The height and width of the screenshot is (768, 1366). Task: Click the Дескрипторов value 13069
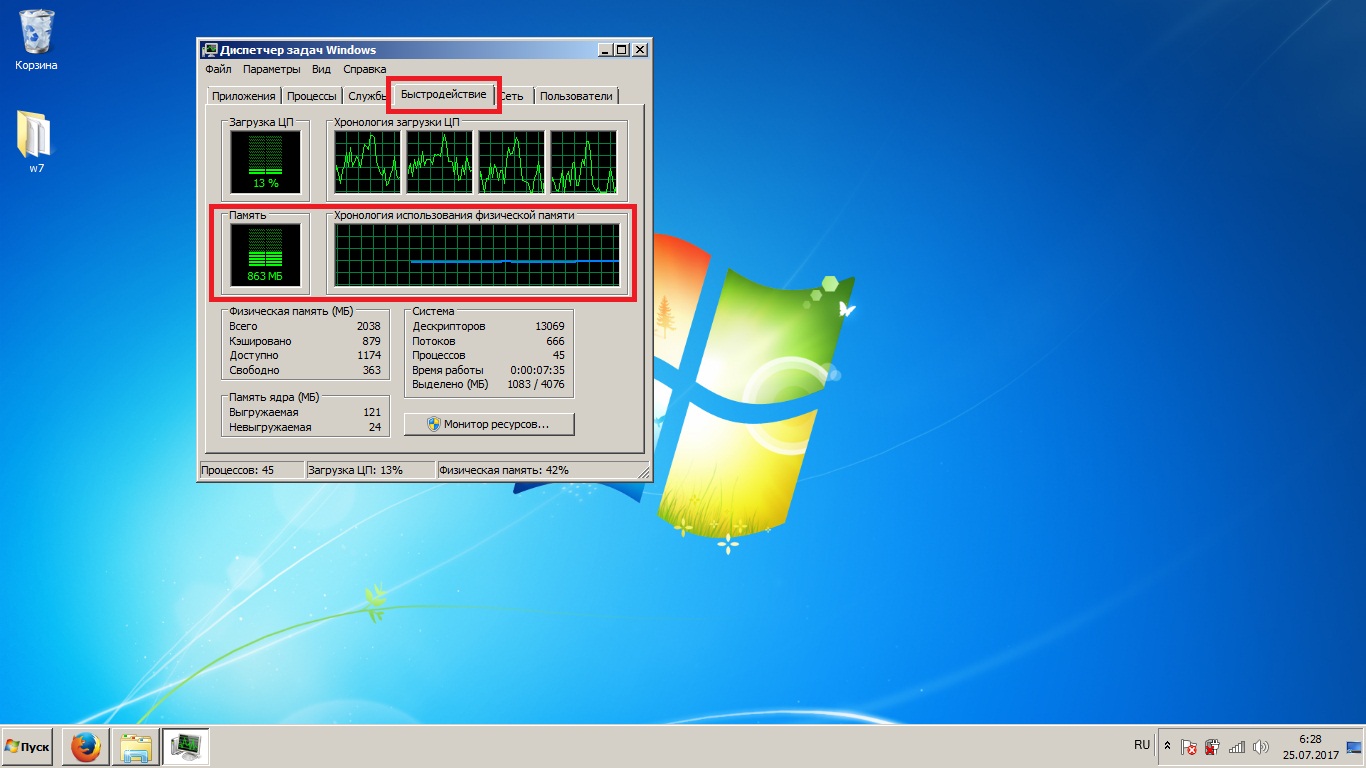click(550, 326)
